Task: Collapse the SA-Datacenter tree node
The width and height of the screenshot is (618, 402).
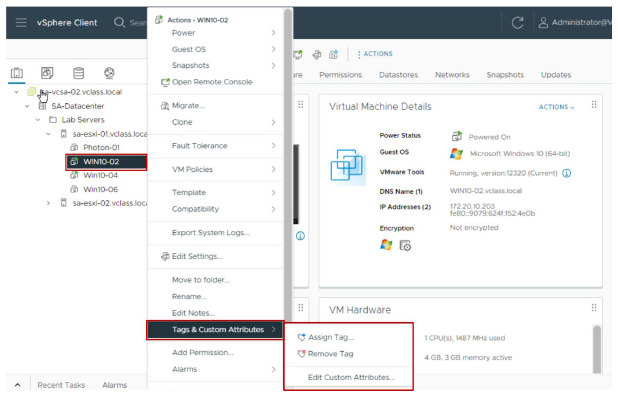Action: coord(26,106)
